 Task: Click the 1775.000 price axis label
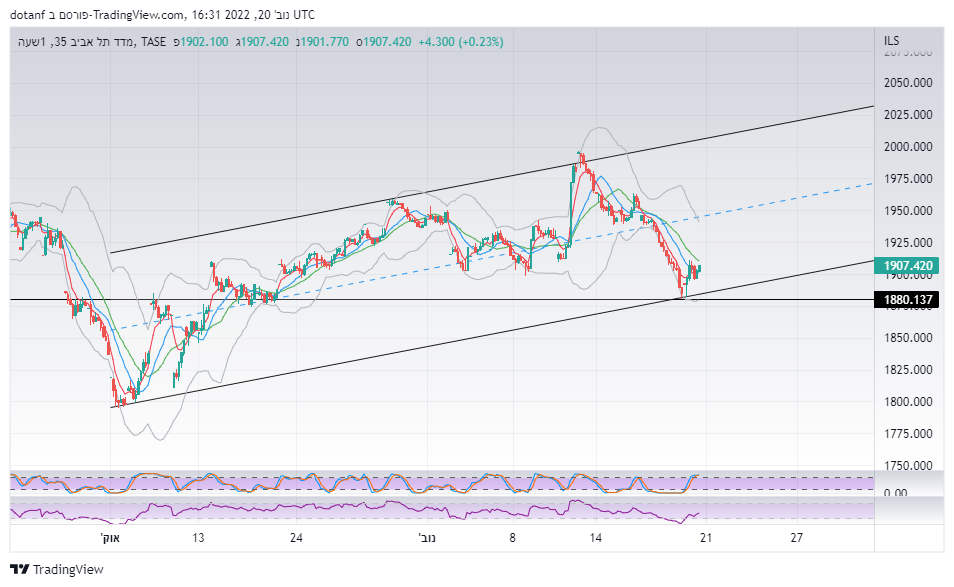click(x=908, y=434)
